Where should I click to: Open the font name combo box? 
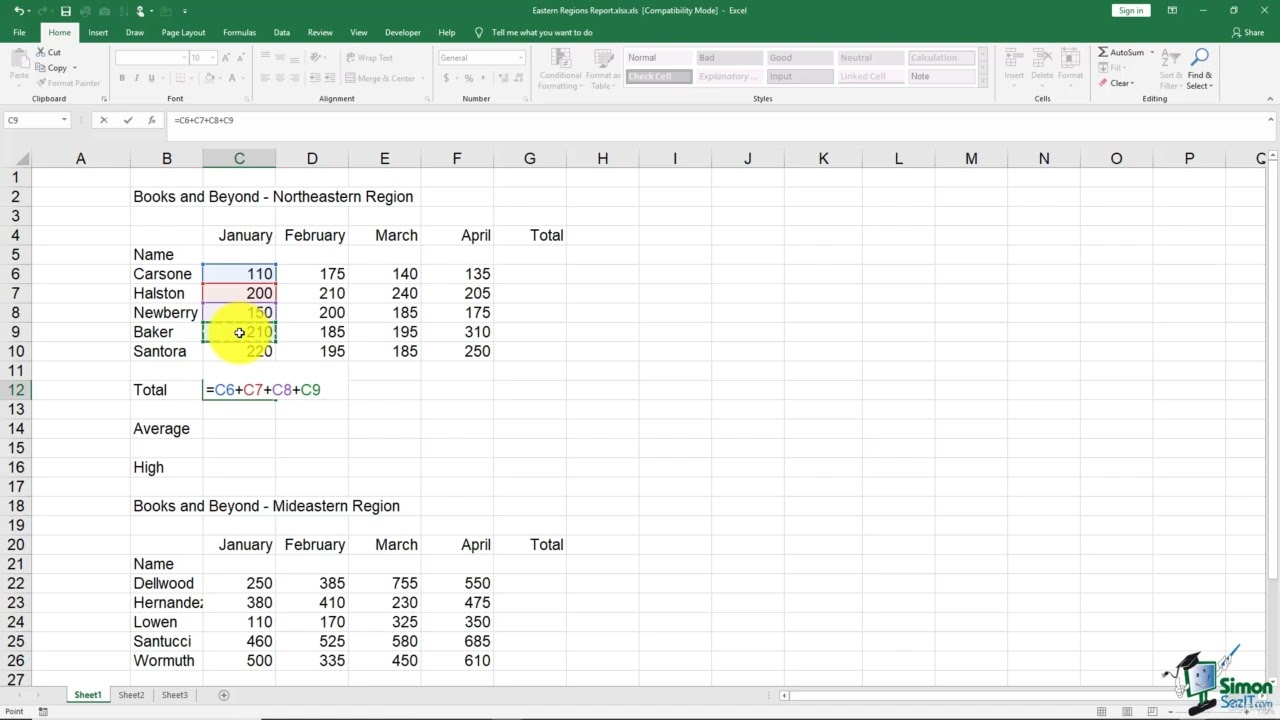[151, 58]
